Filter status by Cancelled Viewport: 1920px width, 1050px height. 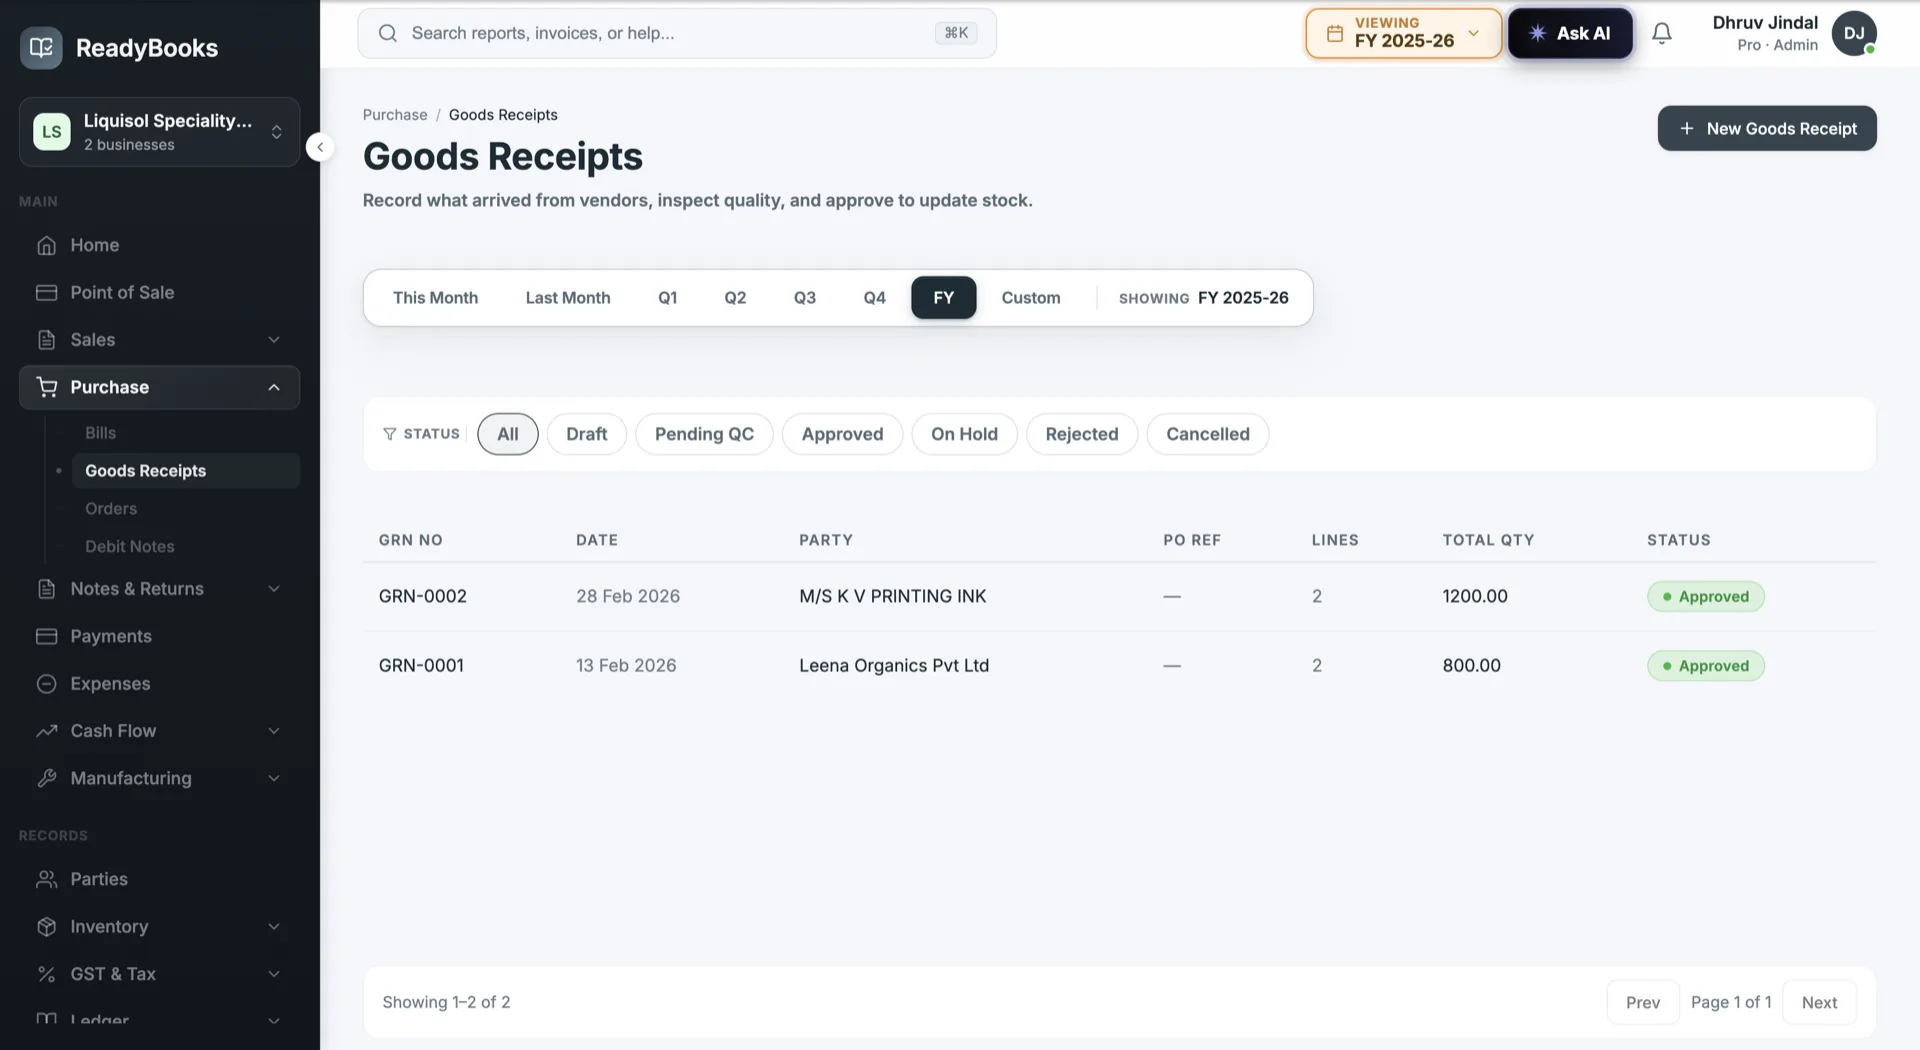[1208, 434]
